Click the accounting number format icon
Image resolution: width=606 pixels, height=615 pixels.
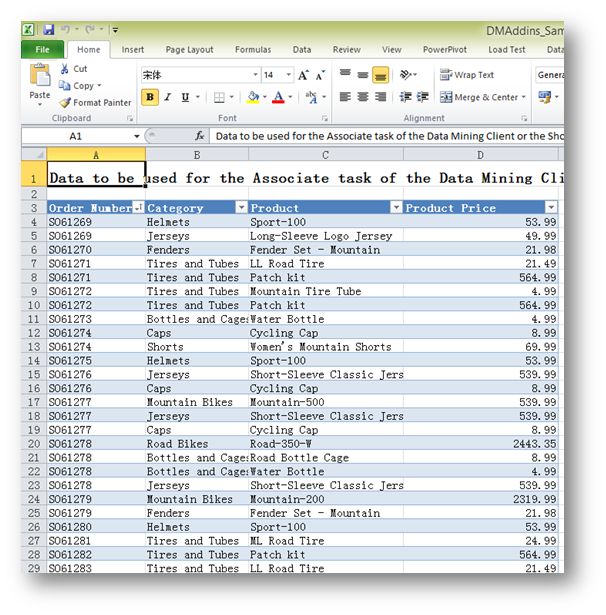(x=544, y=97)
